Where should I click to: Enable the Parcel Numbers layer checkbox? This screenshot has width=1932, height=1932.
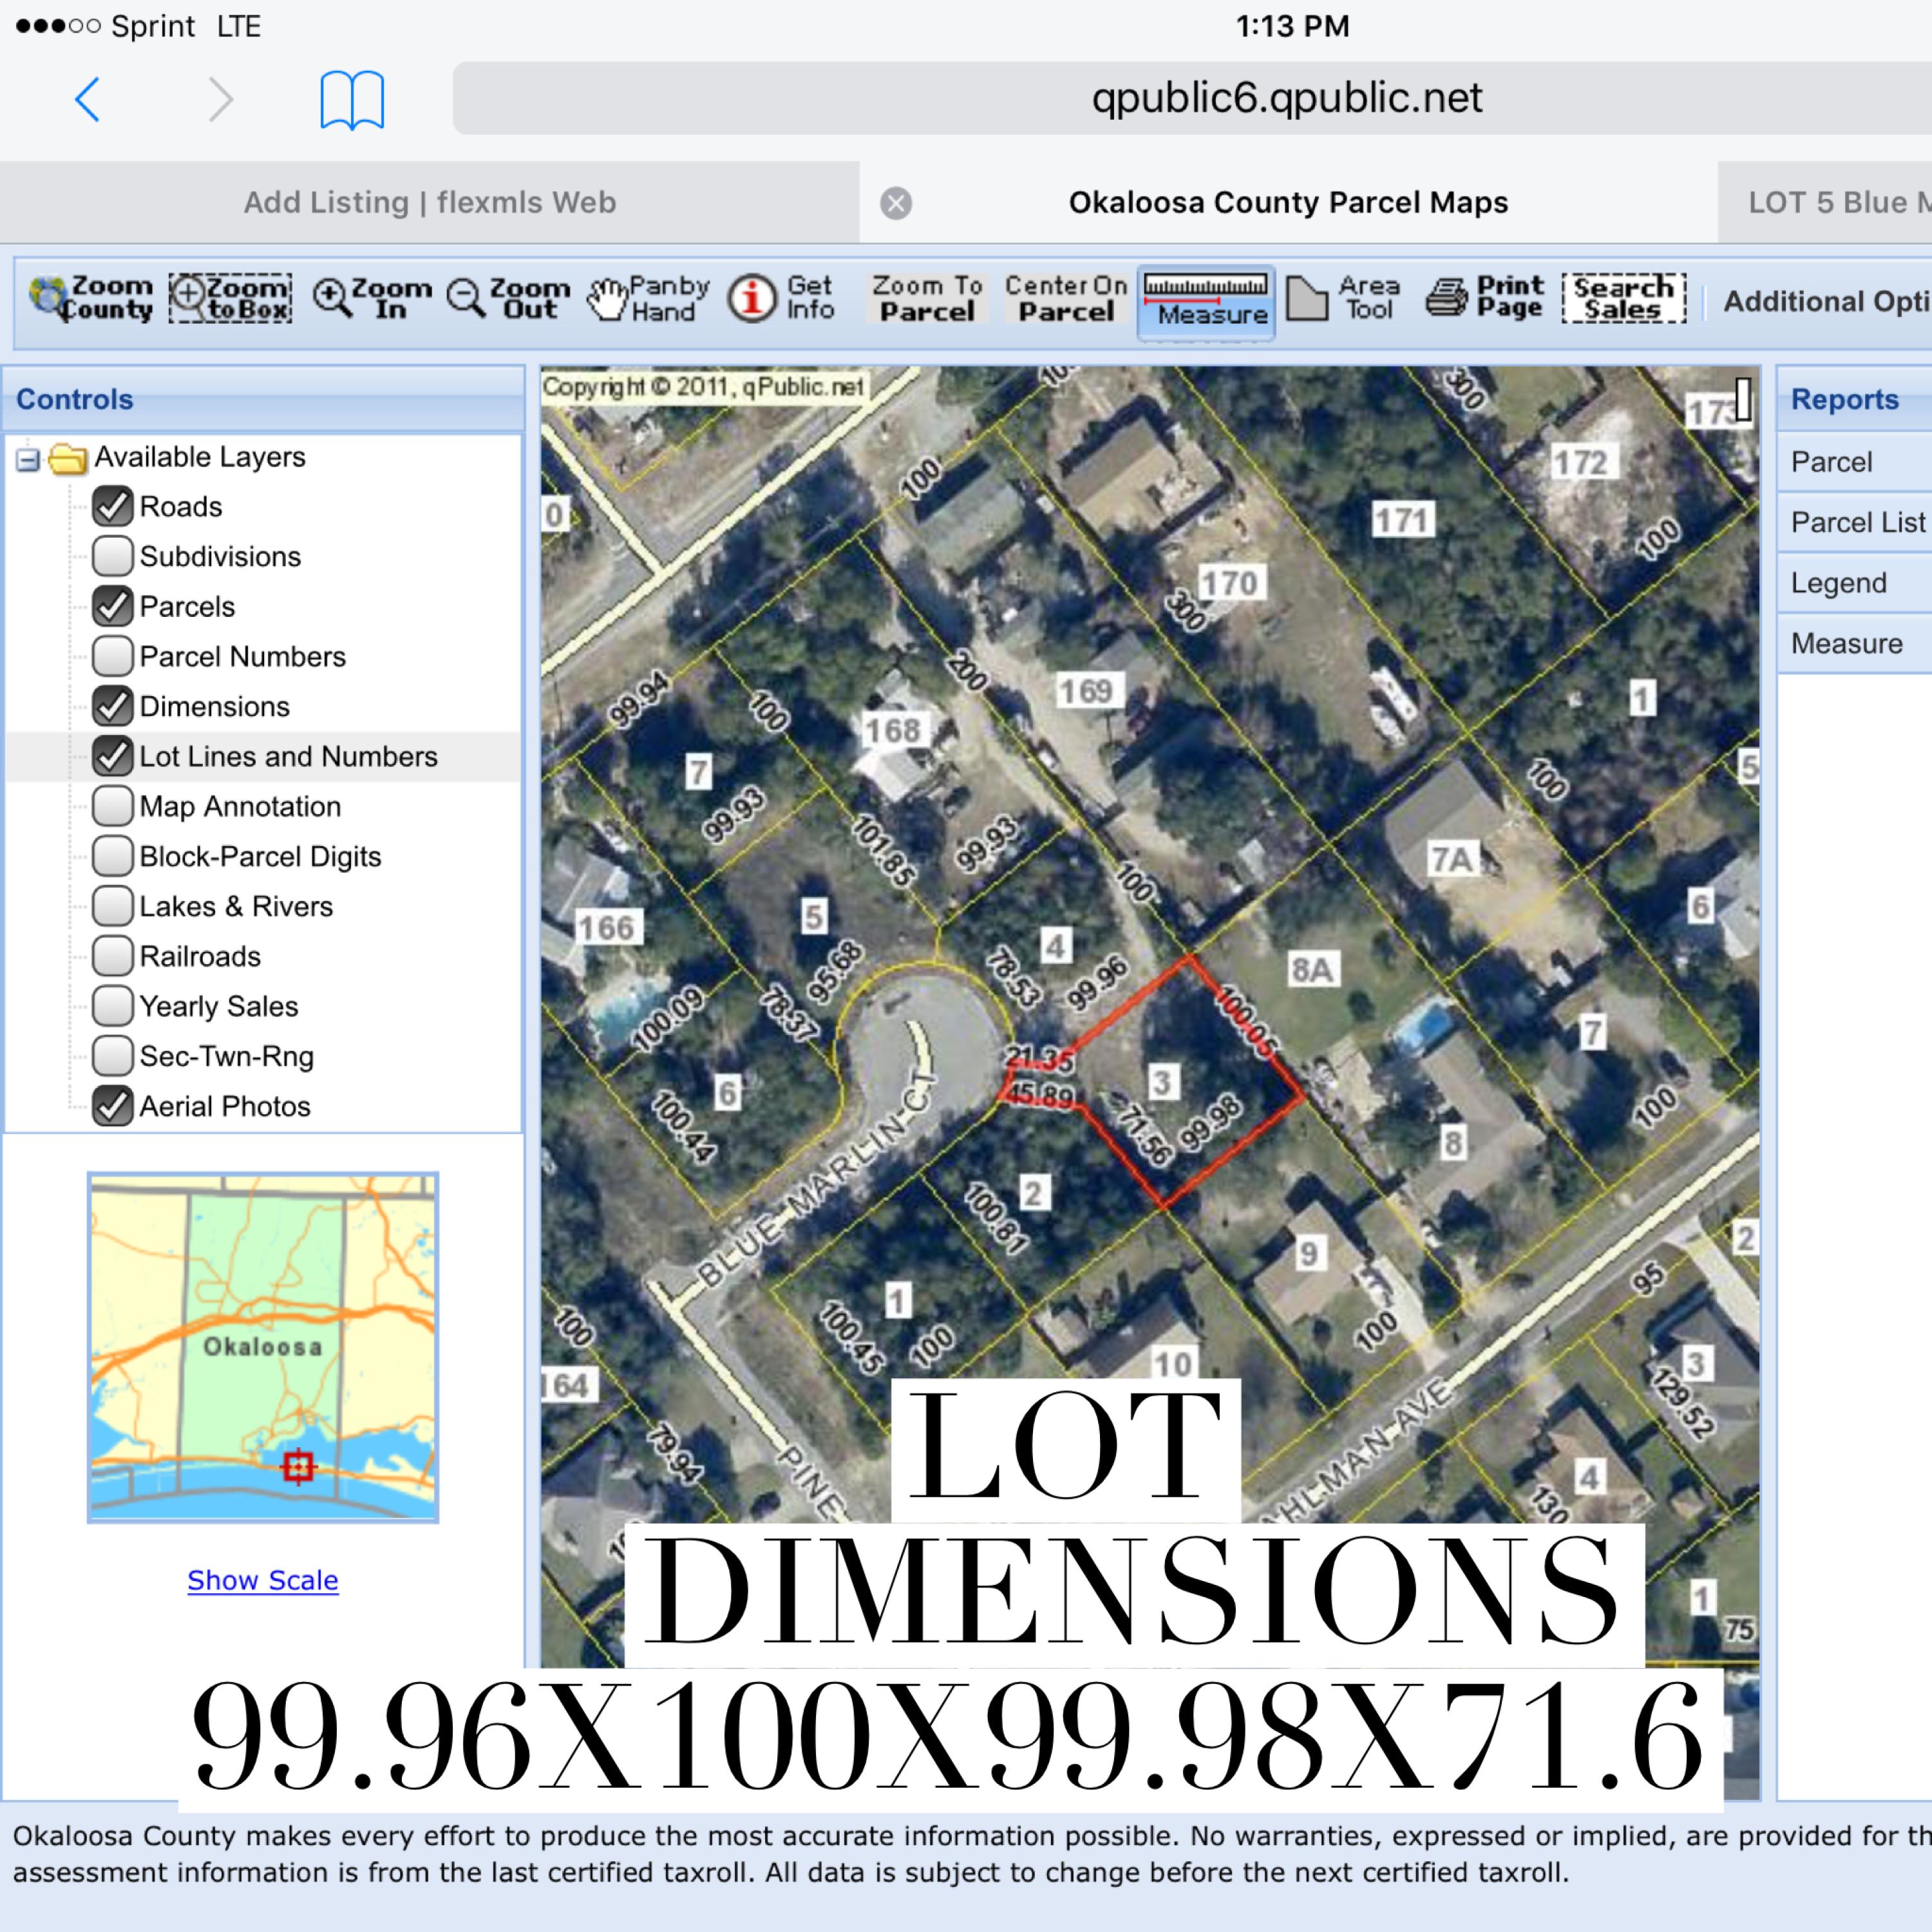coord(113,656)
